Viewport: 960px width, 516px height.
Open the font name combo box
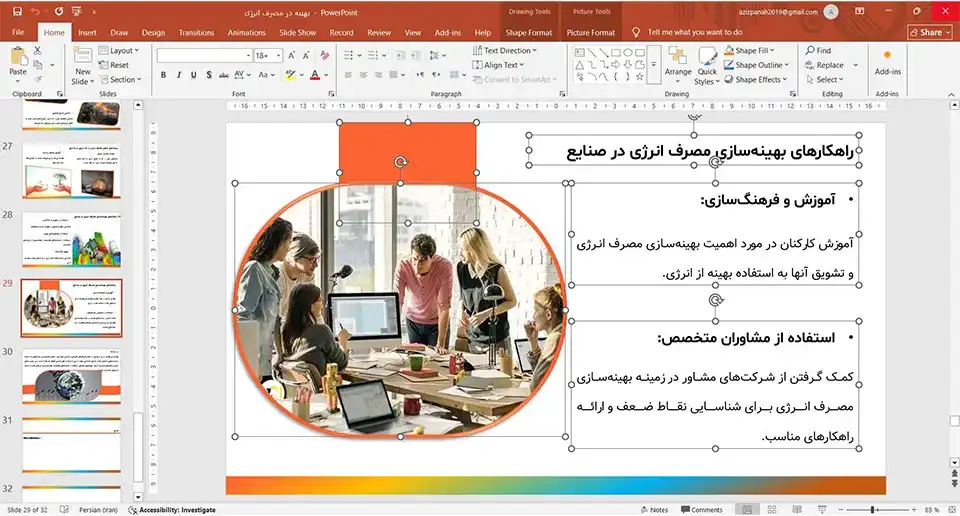pyautogui.click(x=204, y=56)
